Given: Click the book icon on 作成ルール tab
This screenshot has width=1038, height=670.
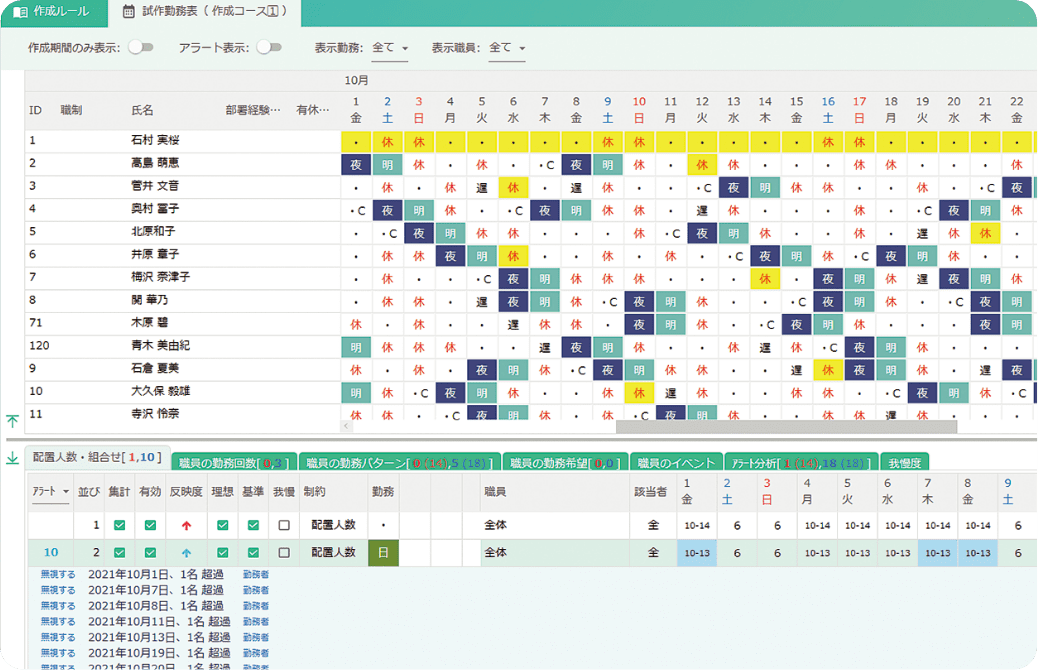Looking at the screenshot, I should coord(21,12).
